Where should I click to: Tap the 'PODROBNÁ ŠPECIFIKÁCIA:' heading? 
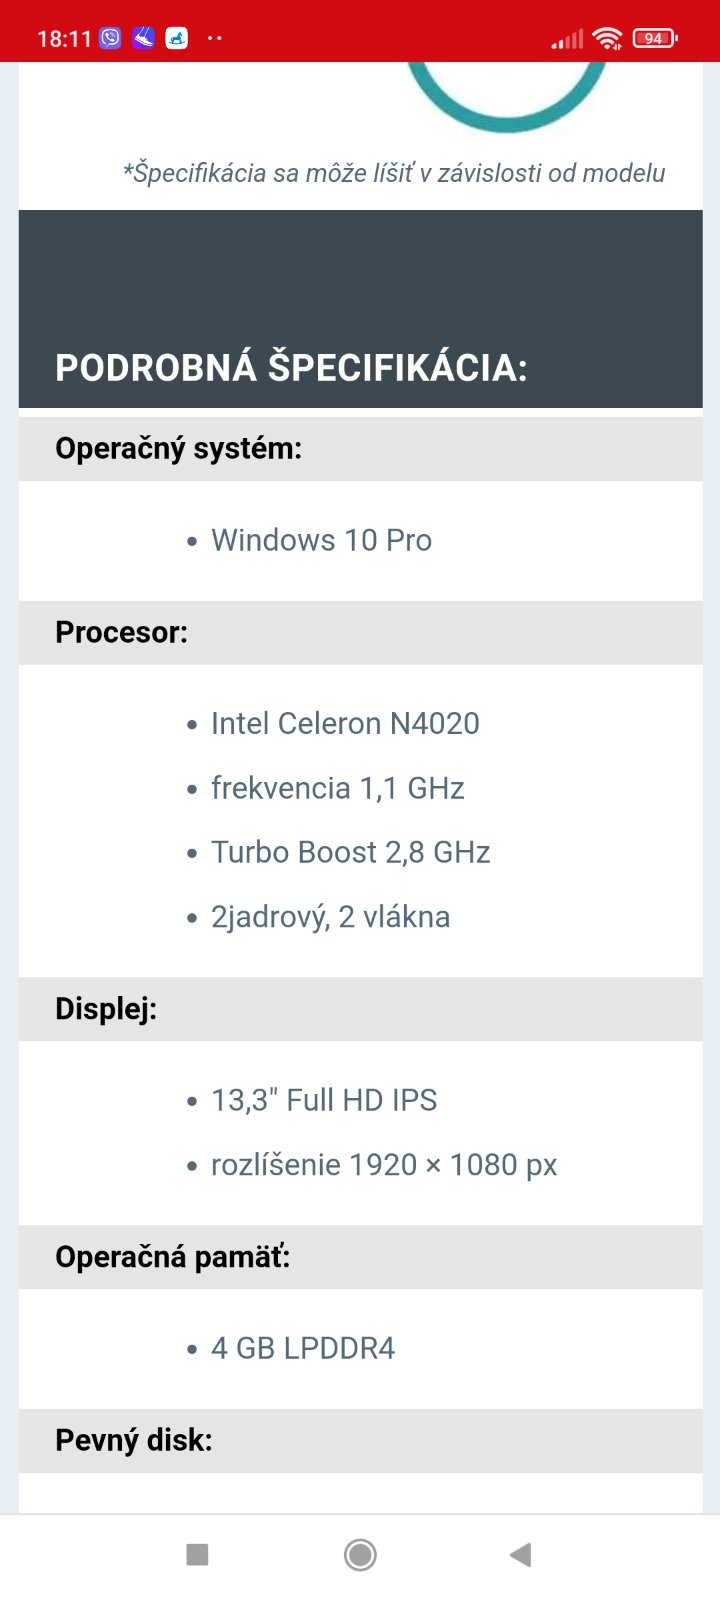291,367
